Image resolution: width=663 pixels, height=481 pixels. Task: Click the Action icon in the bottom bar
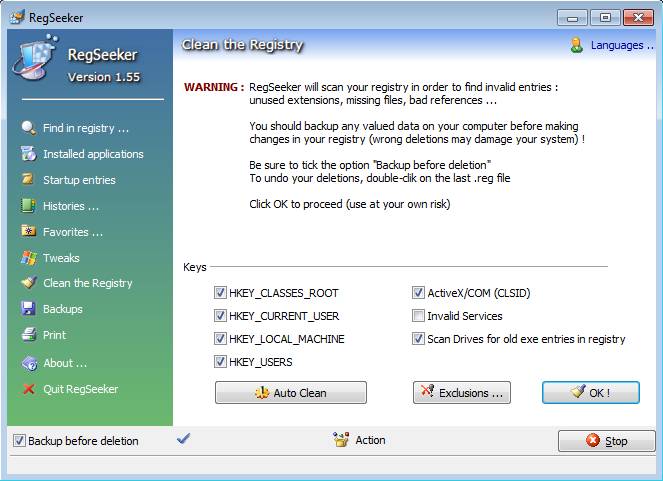click(x=341, y=440)
